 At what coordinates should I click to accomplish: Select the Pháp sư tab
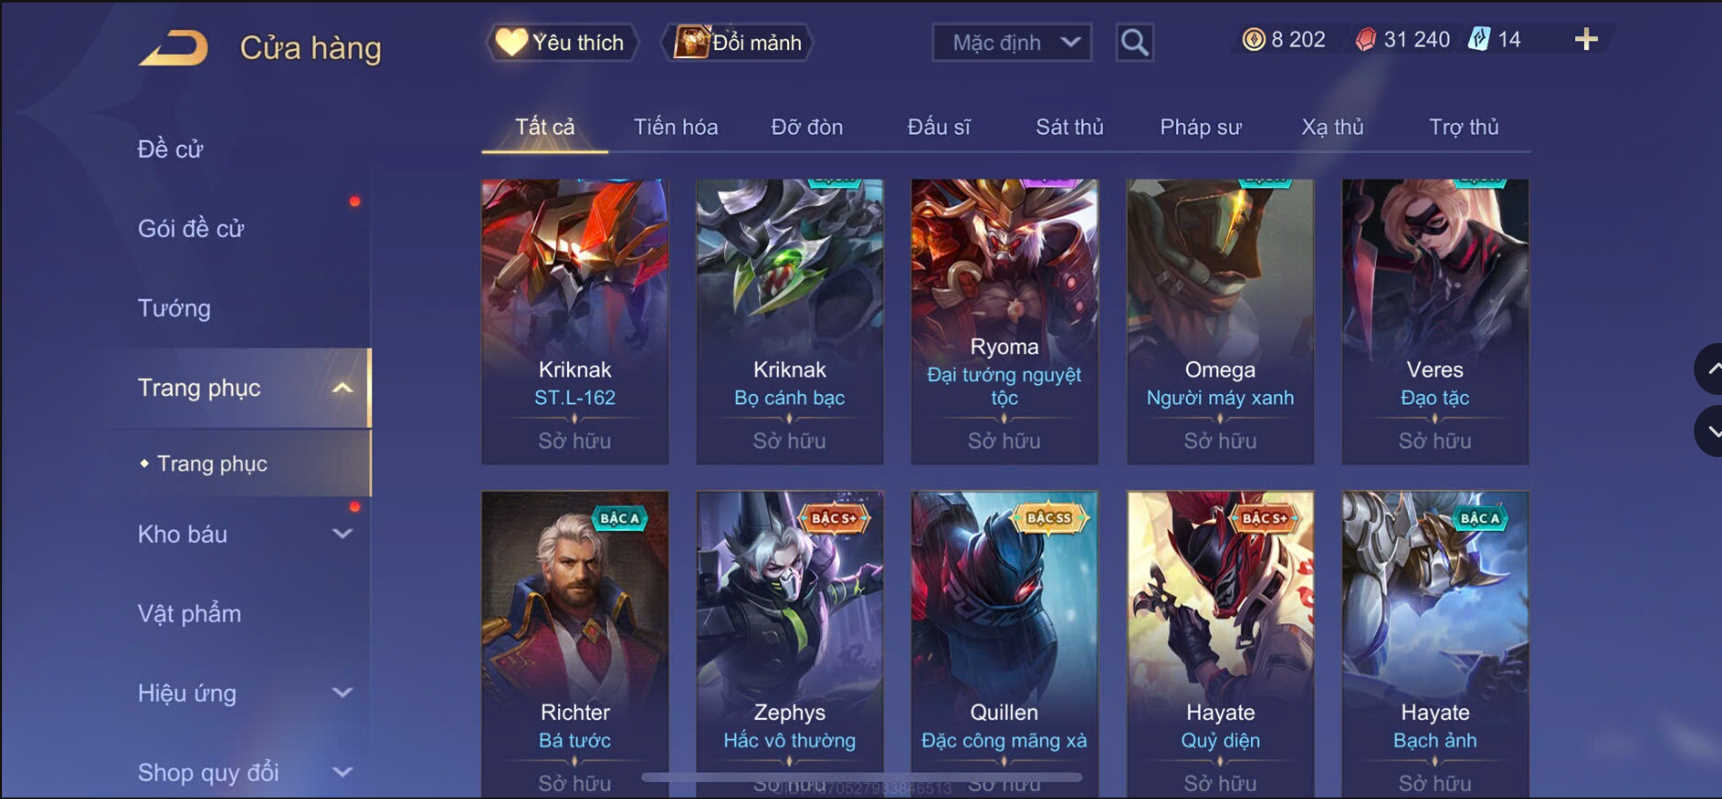click(x=1200, y=127)
